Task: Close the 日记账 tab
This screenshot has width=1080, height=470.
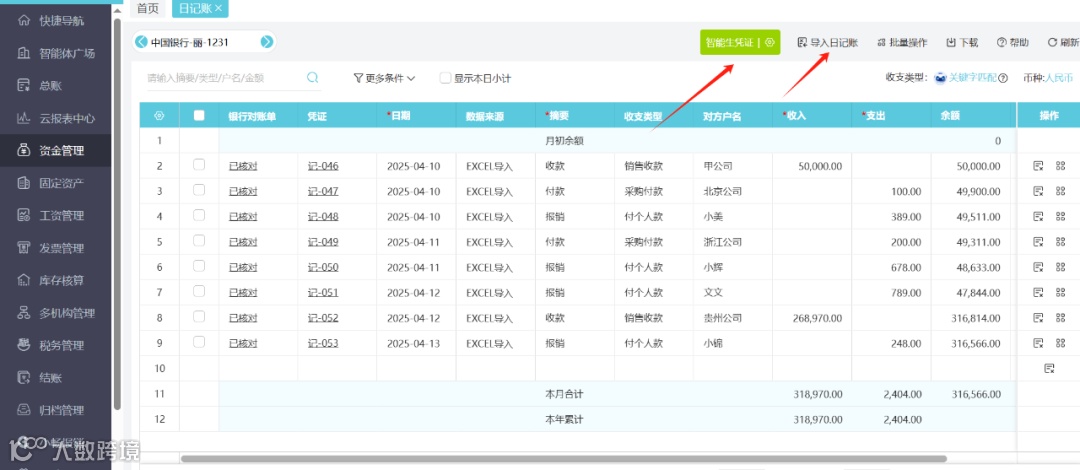Action: [x=218, y=8]
